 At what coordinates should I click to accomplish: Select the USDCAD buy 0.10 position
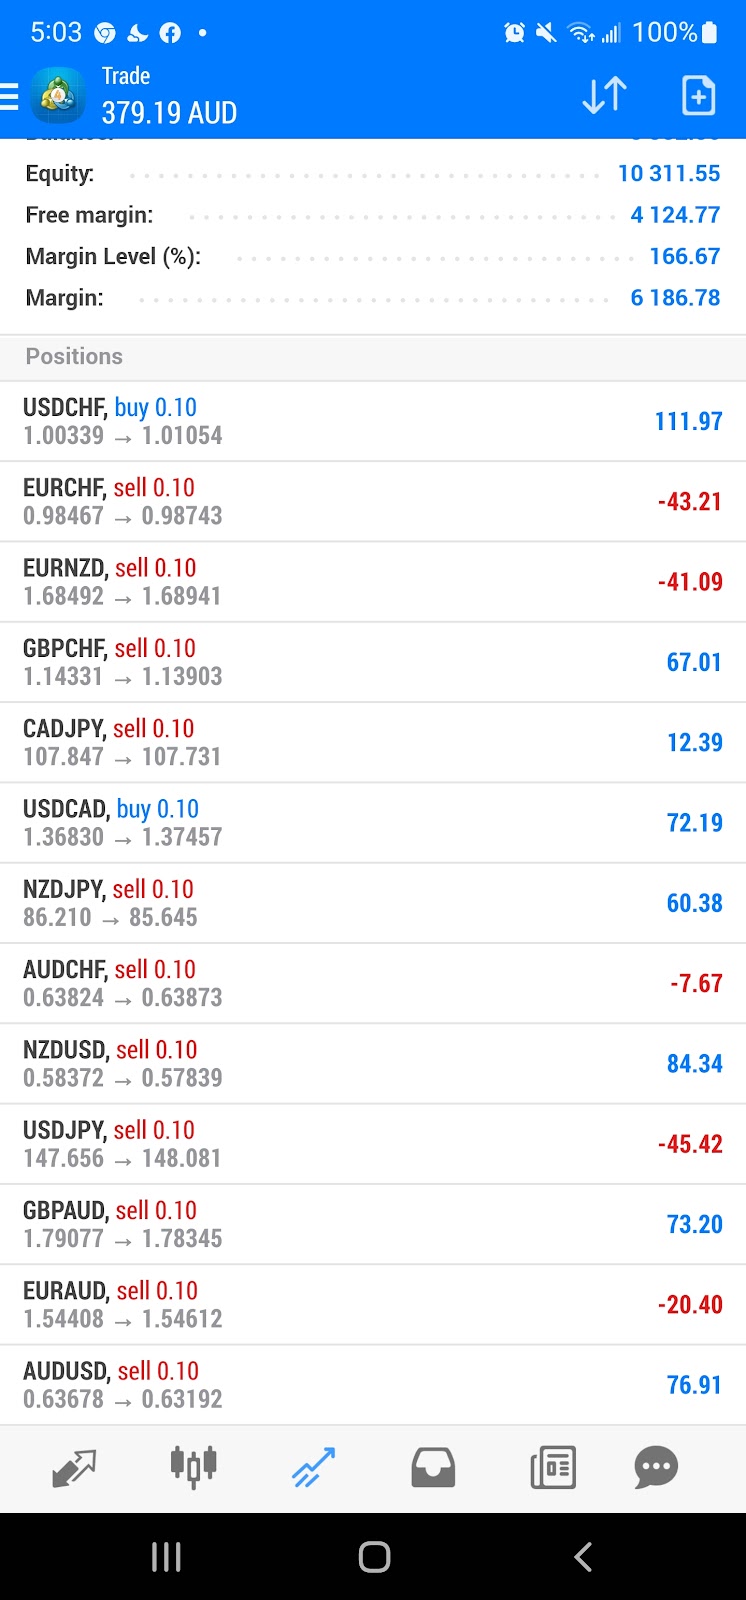coord(373,823)
